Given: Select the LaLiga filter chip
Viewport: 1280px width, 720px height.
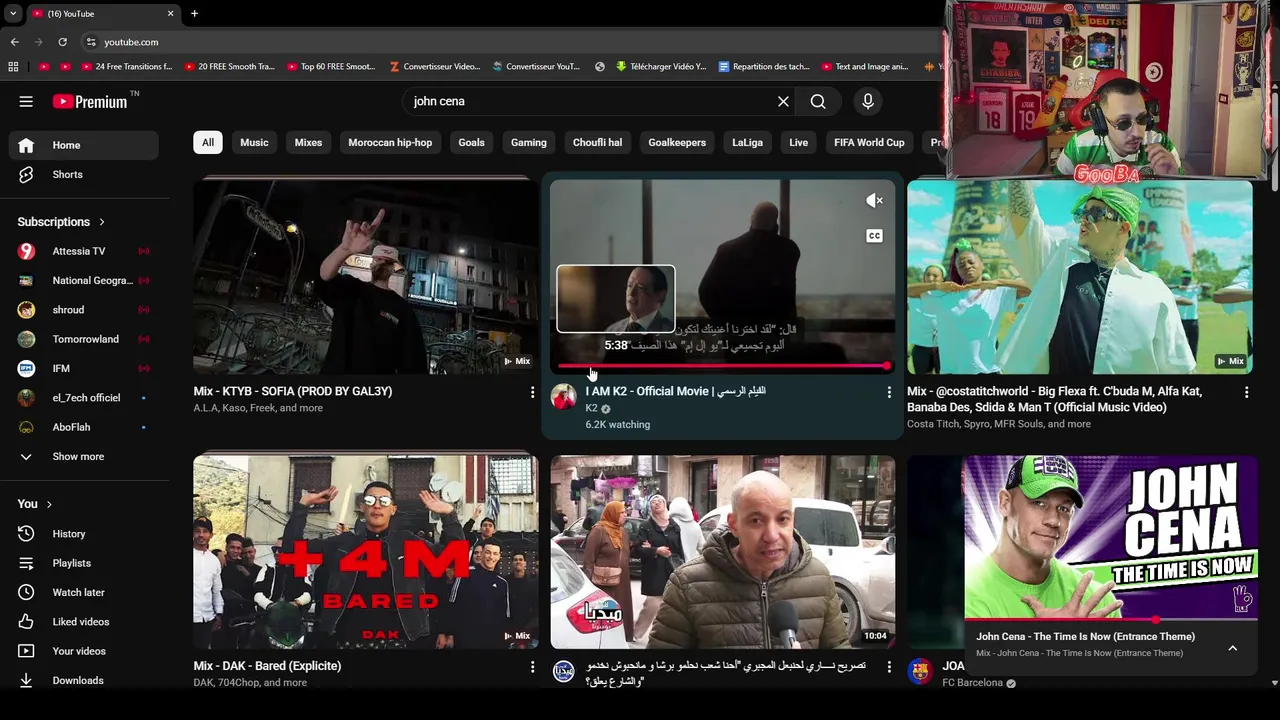Looking at the screenshot, I should [x=747, y=143].
